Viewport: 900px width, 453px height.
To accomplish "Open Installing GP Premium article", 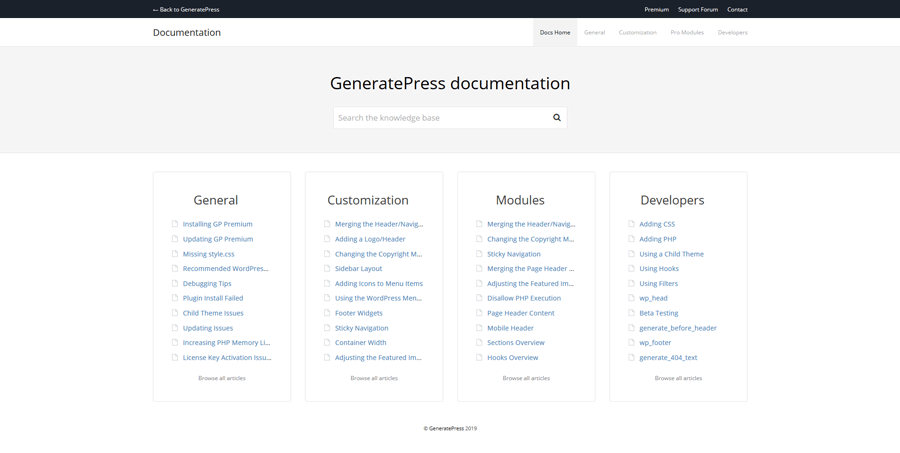I will click(x=218, y=224).
